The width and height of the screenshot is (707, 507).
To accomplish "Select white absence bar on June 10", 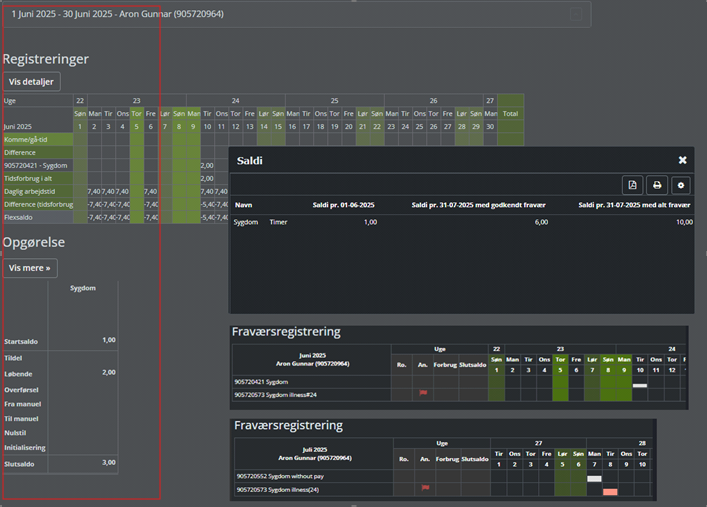I will [x=640, y=385].
